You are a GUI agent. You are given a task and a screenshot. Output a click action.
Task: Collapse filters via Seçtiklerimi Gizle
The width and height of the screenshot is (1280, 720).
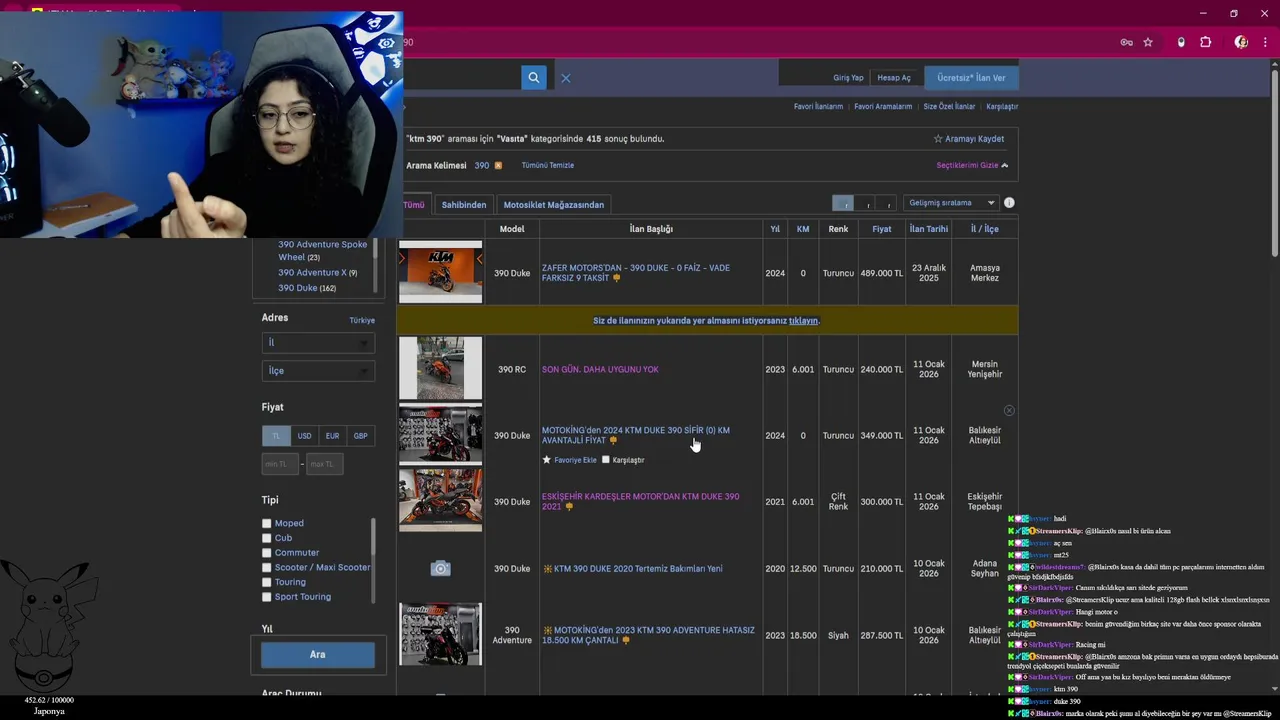(x=972, y=165)
